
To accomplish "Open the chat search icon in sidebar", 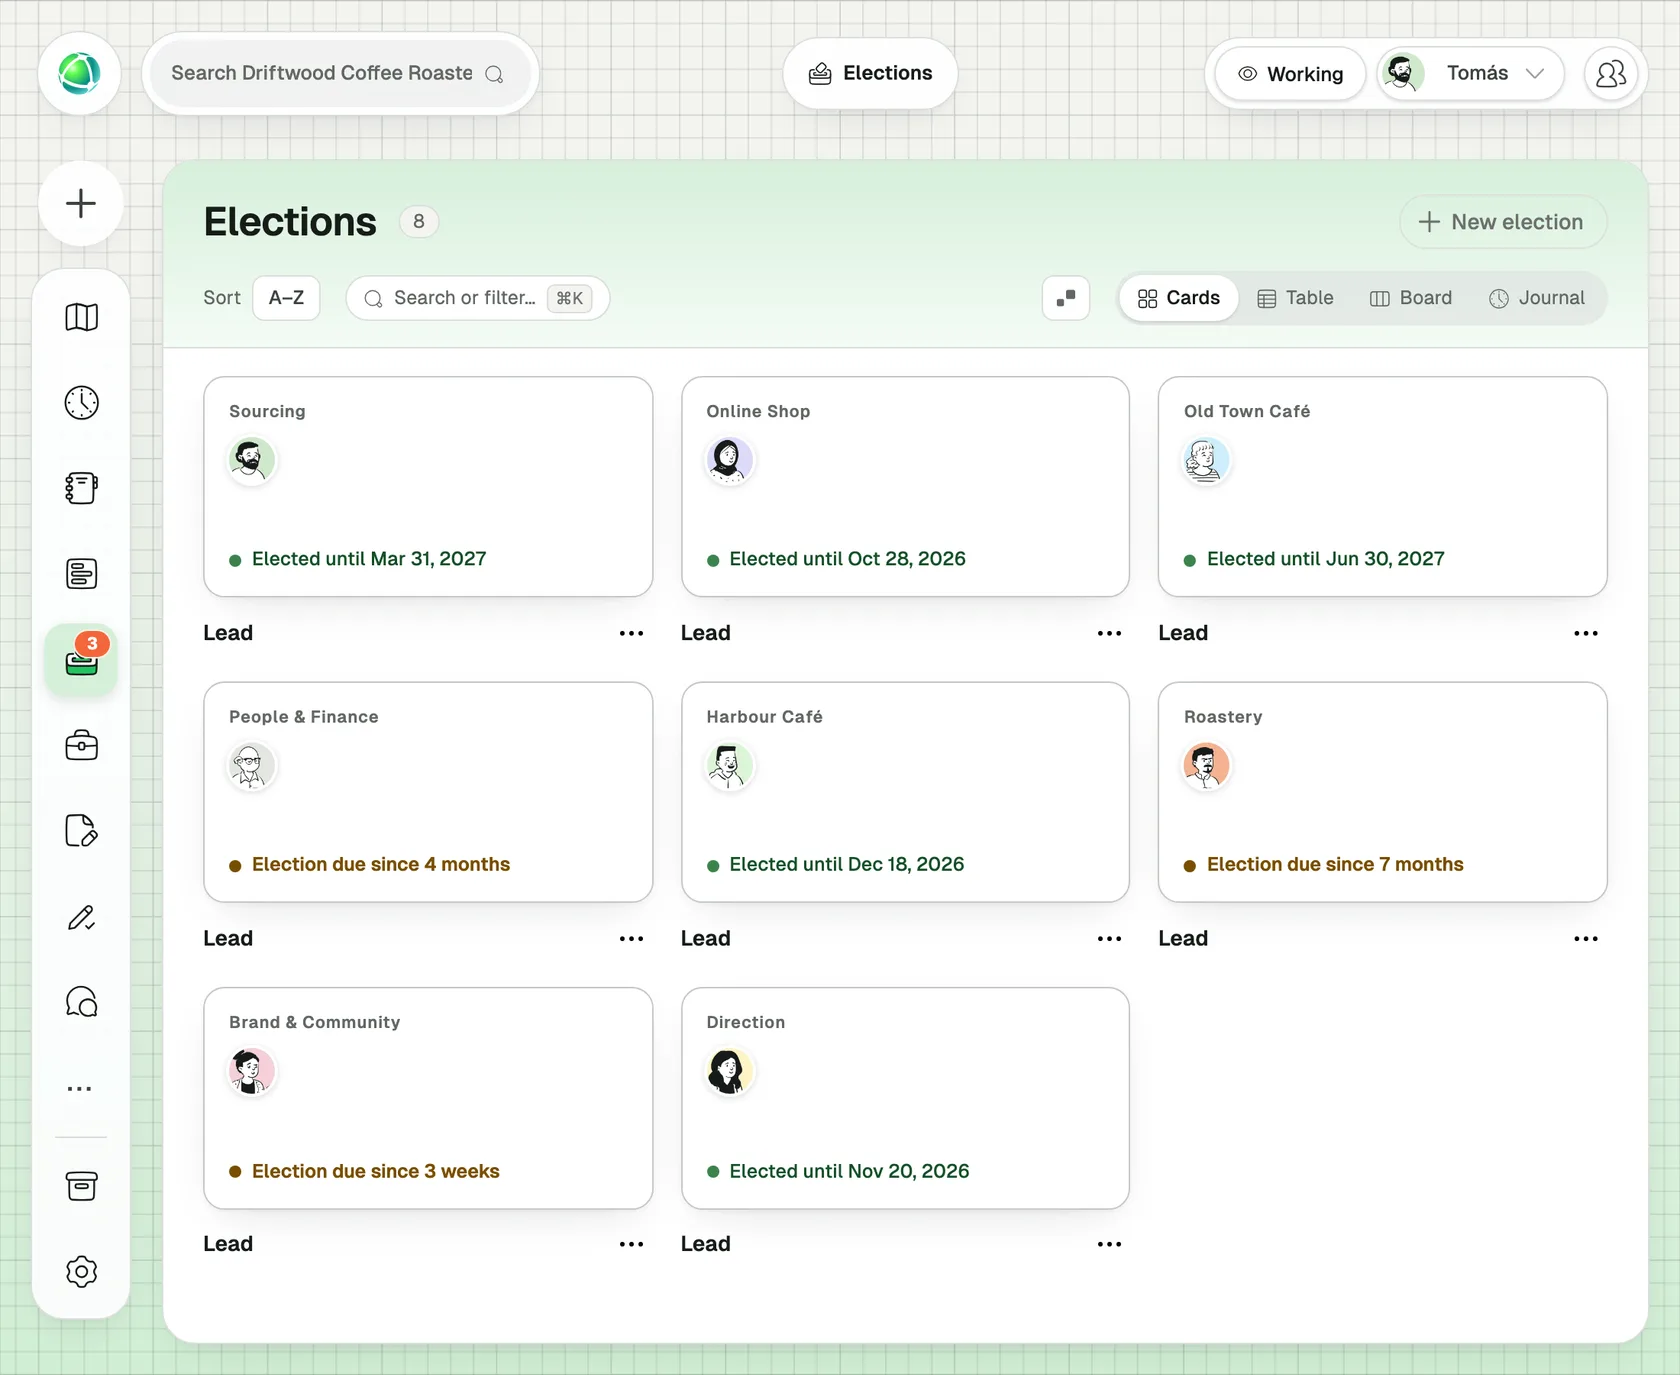I will tap(81, 1002).
